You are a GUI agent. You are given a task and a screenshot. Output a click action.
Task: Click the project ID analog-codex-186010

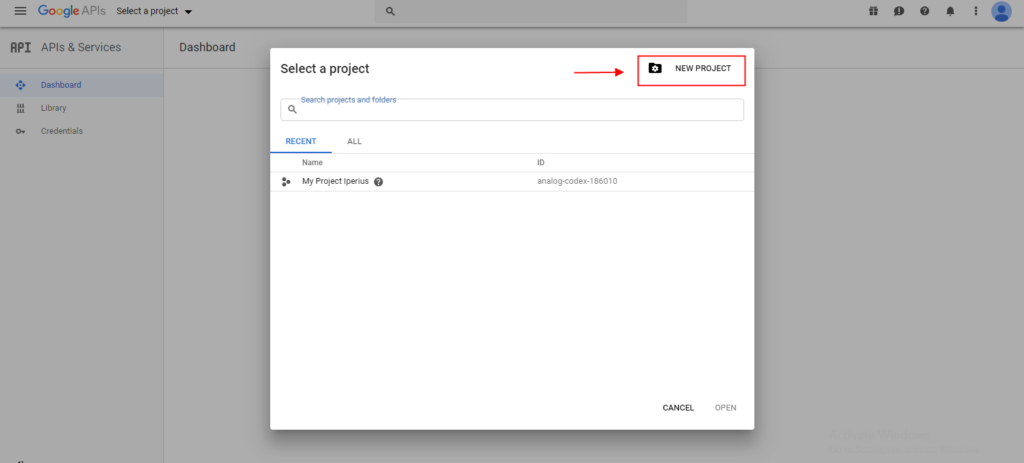pos(577,182)
